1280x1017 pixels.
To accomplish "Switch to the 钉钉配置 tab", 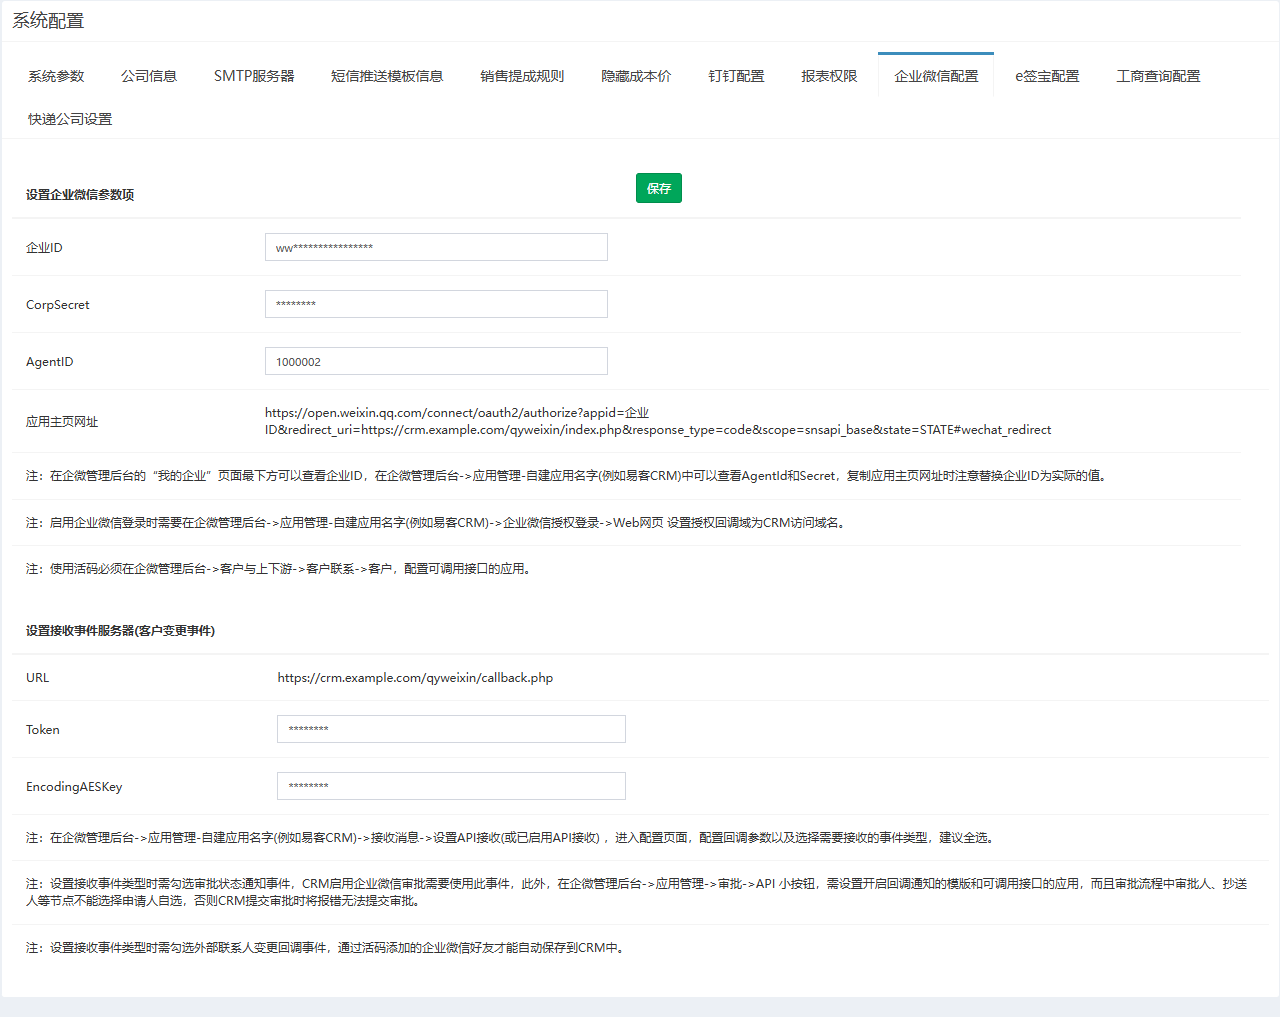I will pos(736,76).
